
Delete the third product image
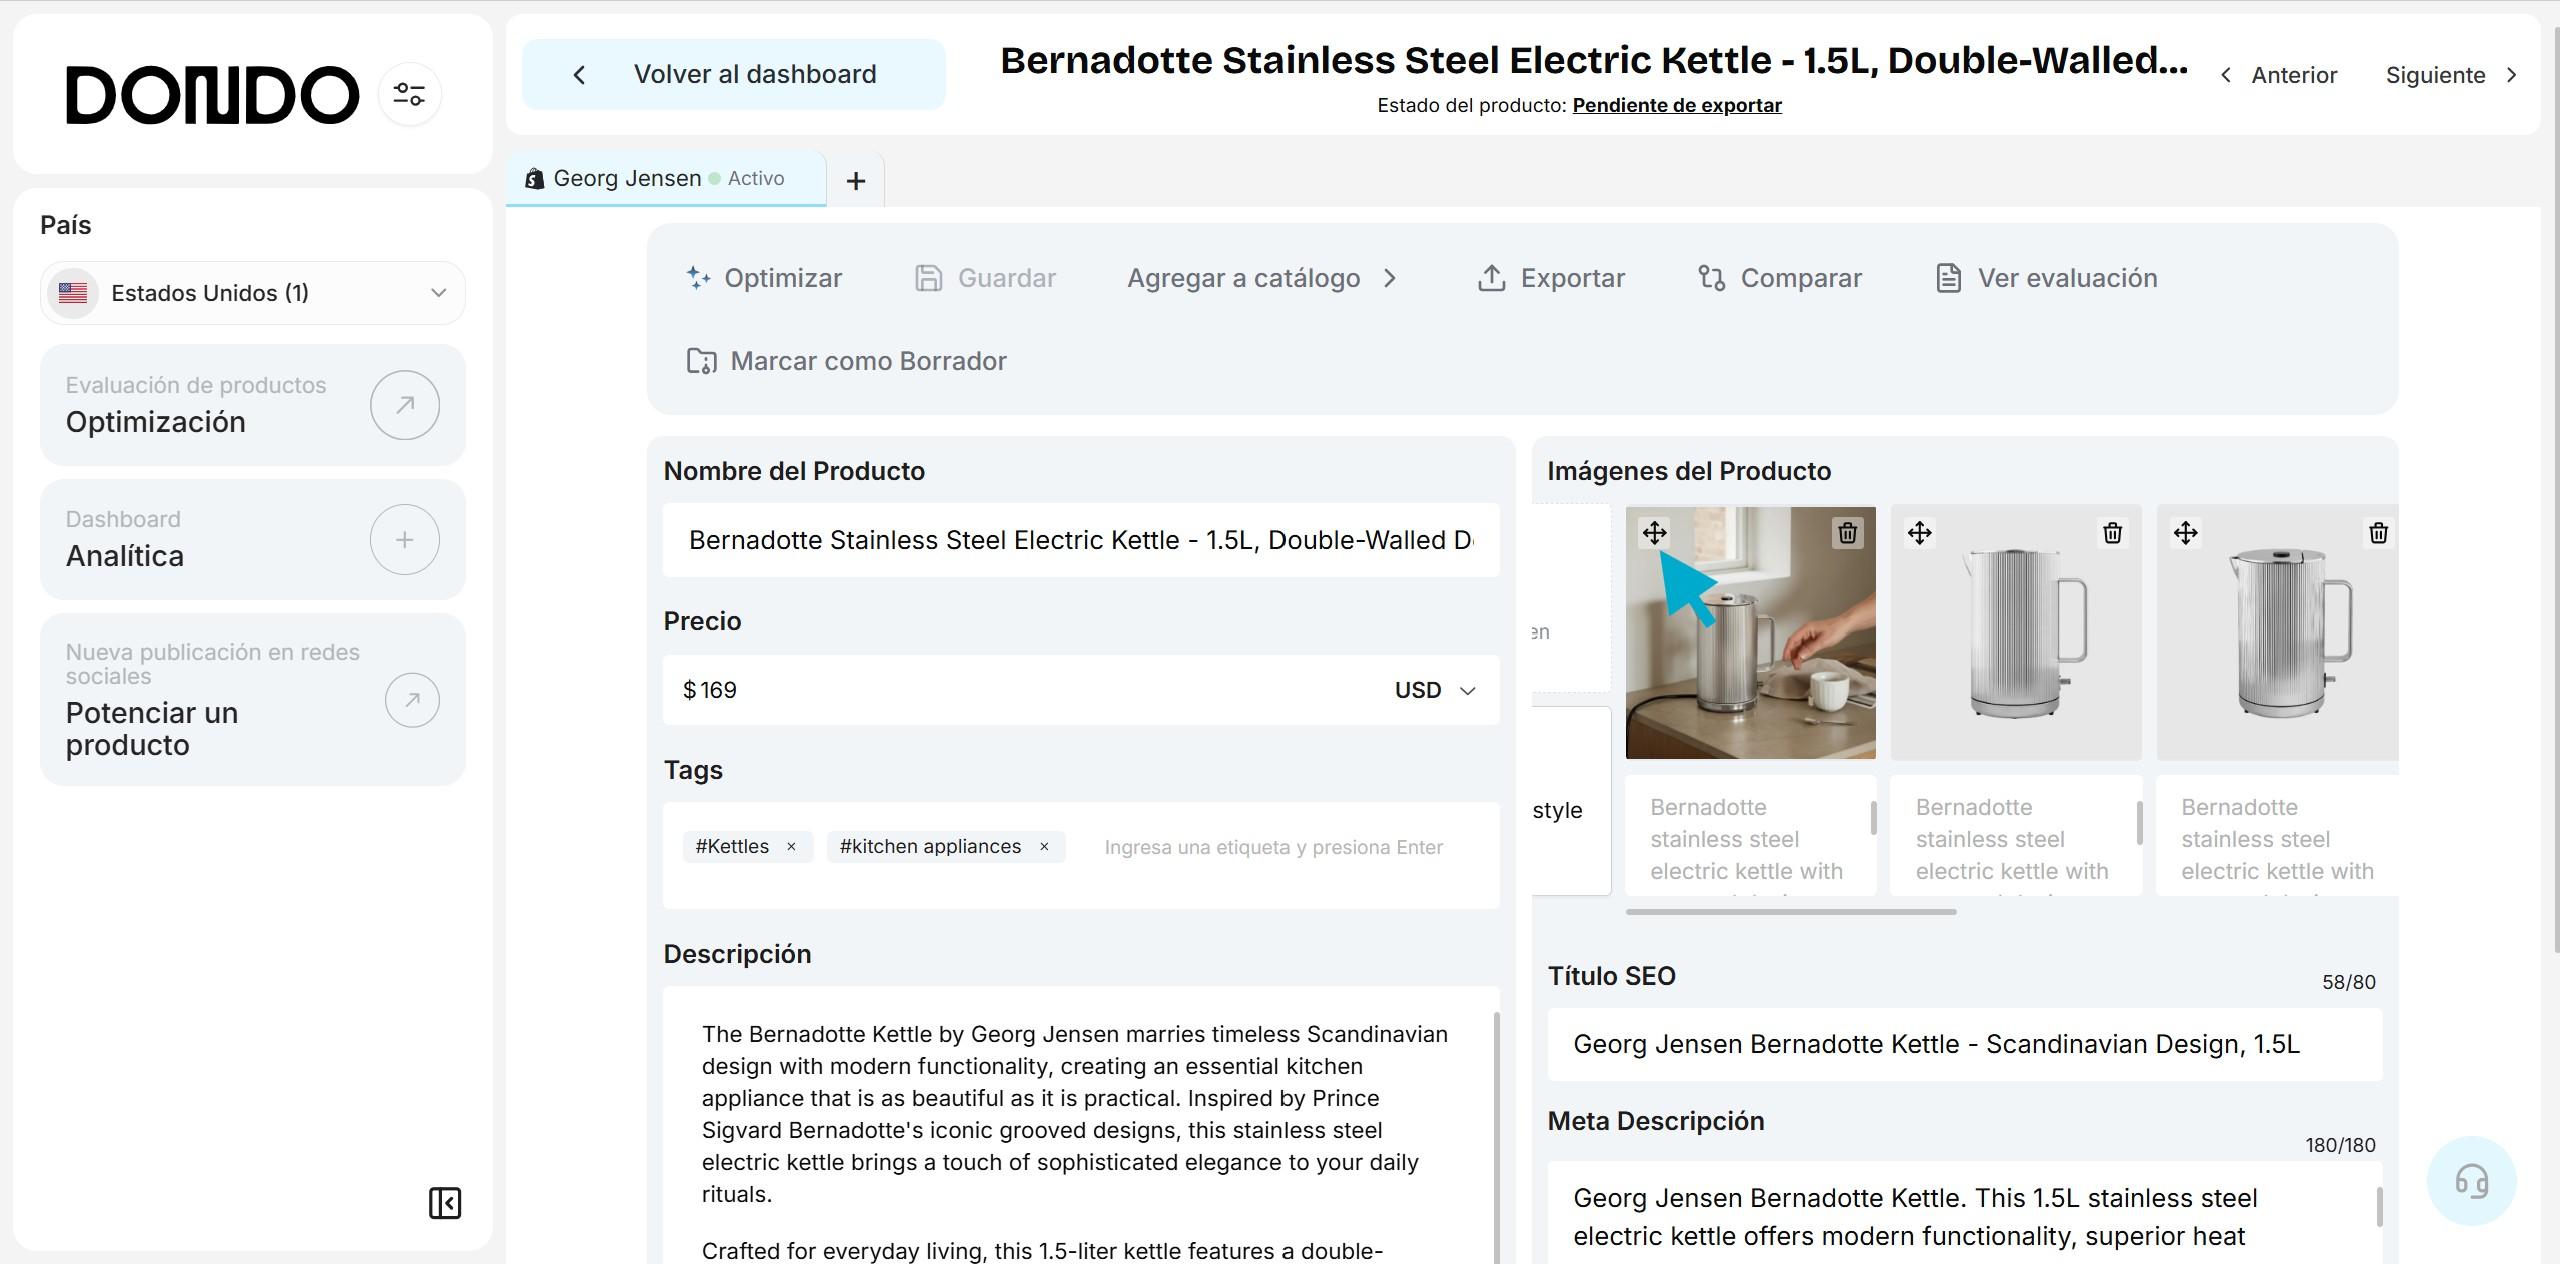click(x=2378, y=533)
